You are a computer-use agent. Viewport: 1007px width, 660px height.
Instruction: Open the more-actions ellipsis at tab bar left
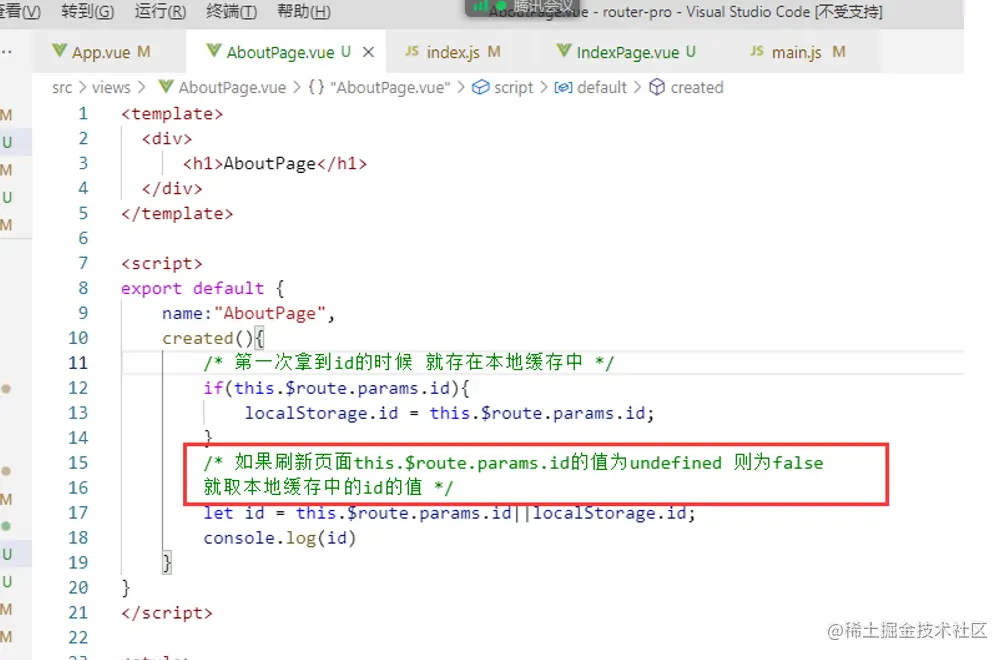pos(6,52)
